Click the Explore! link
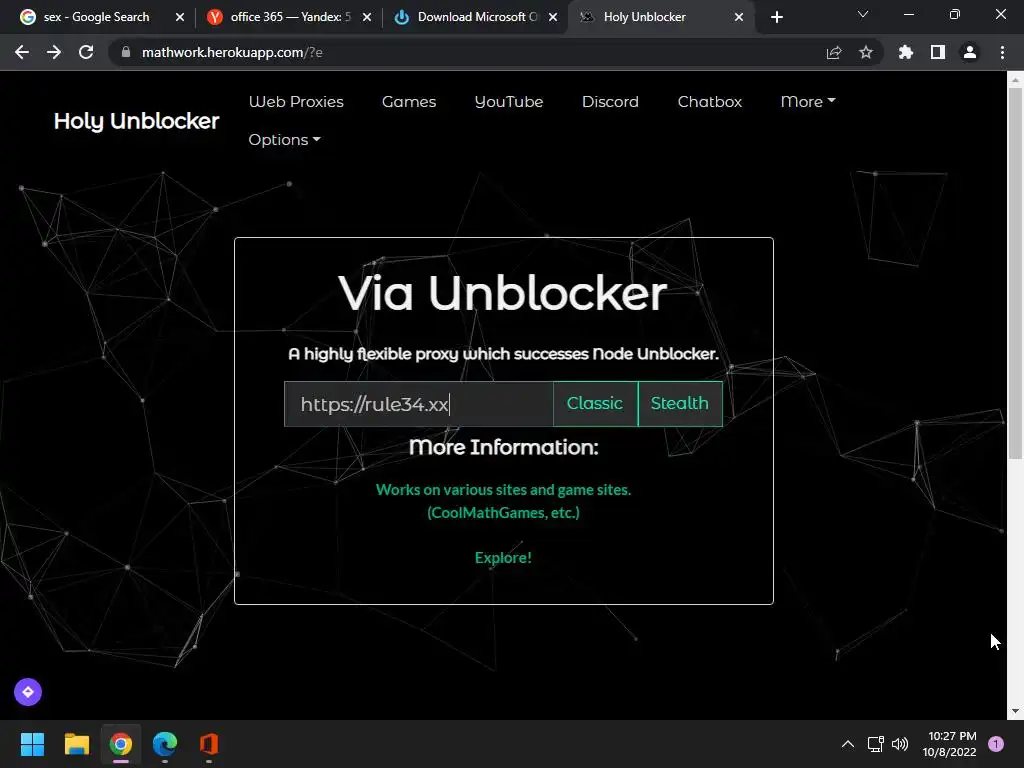This screenshot has height=768, width=1024. [x=503, y=558]
